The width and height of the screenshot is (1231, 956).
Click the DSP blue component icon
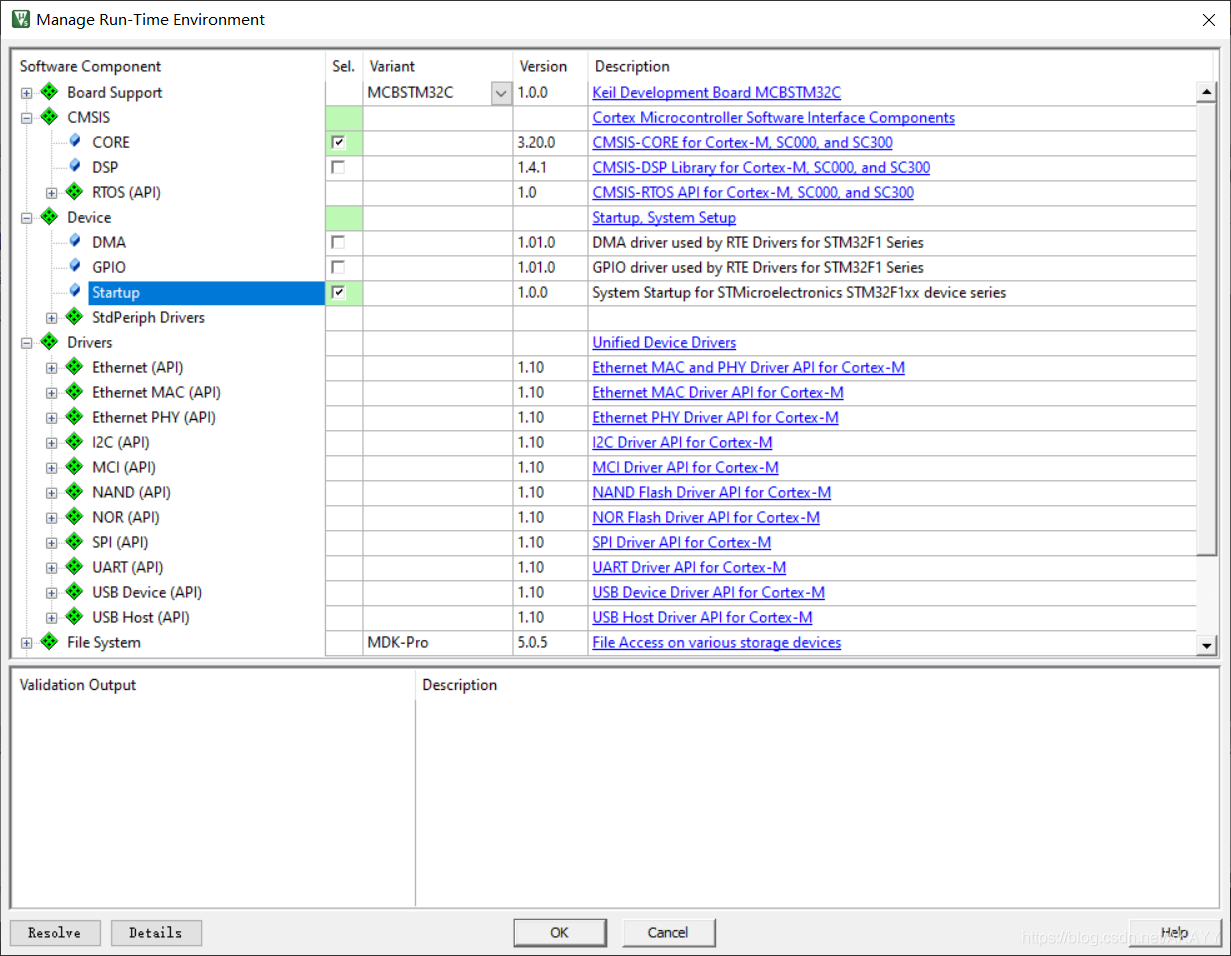75,166
